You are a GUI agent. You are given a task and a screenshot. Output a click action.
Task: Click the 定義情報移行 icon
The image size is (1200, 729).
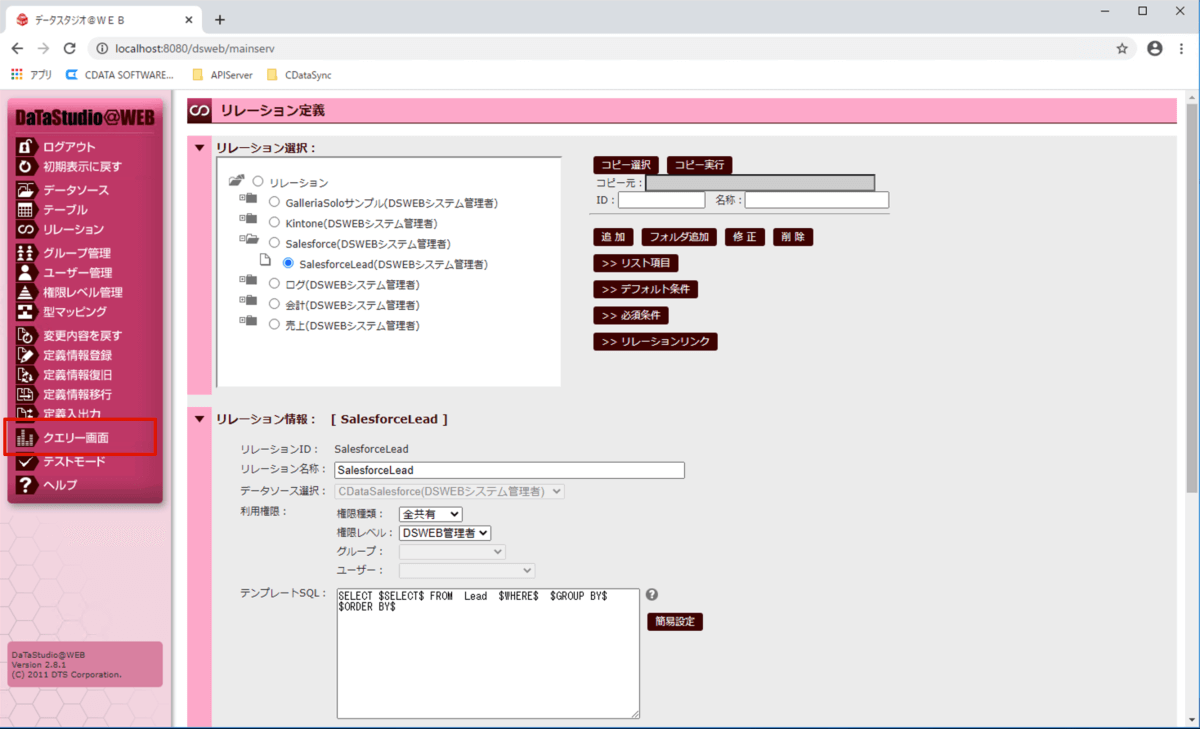[26, 394]
